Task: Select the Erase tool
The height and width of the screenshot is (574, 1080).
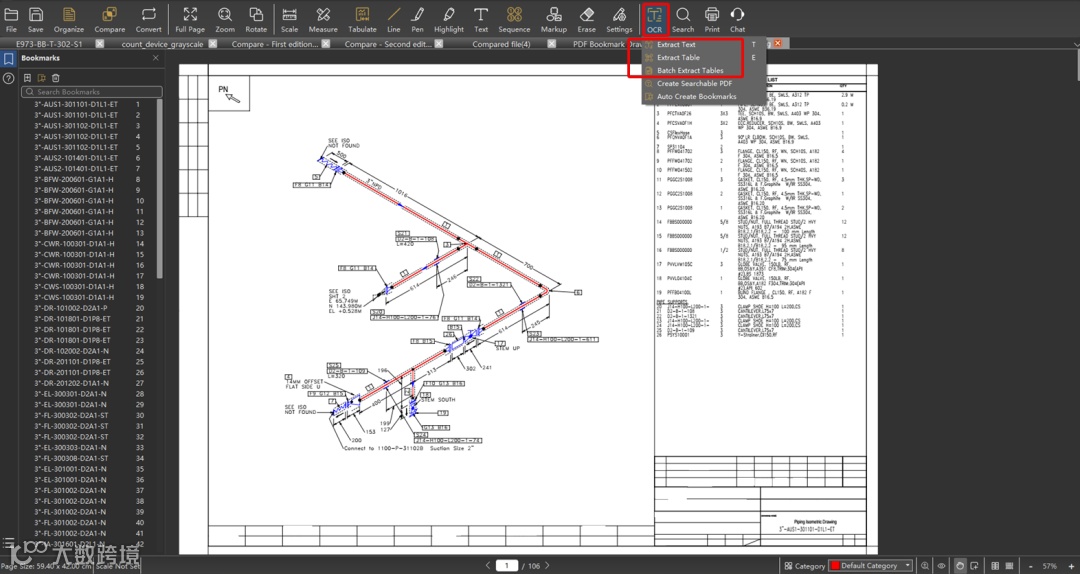Action: pyautogui.click(x=587, y=20)
